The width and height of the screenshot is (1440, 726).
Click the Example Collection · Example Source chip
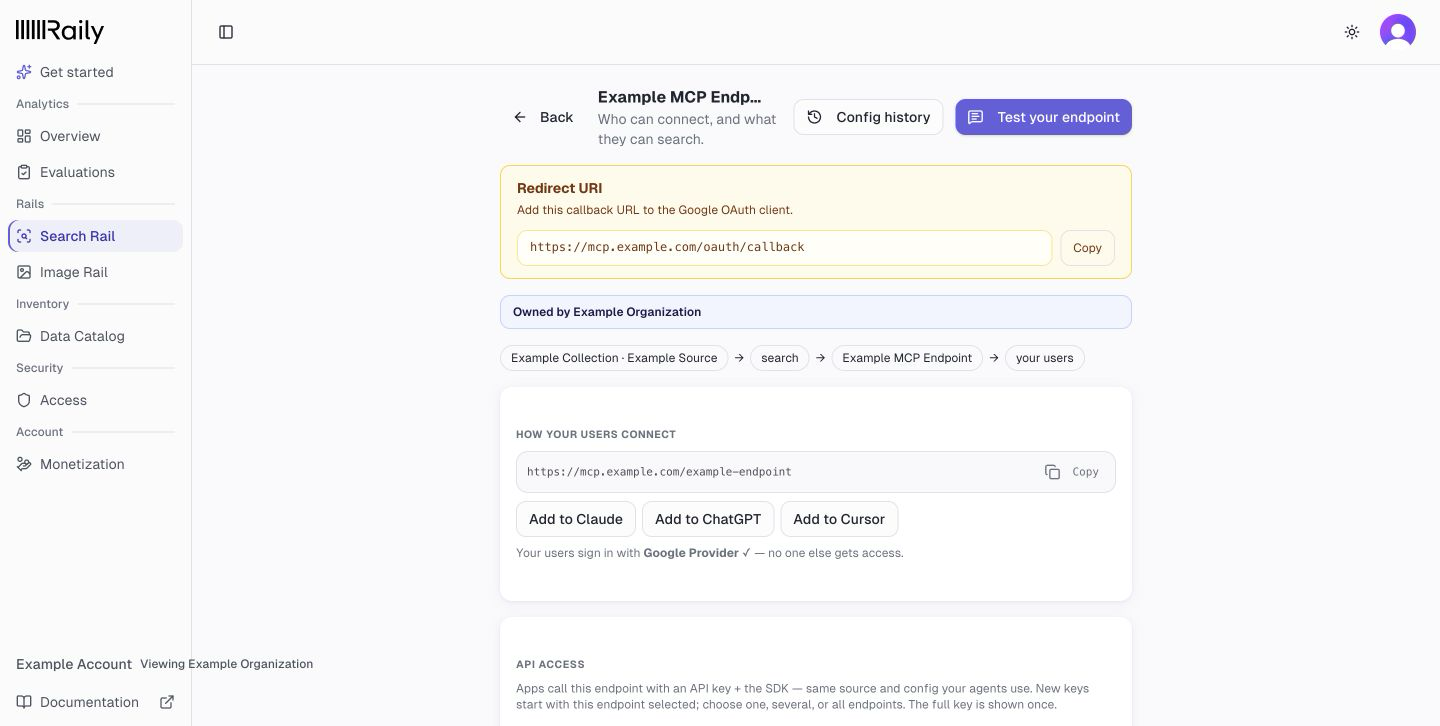pos(614,358)
